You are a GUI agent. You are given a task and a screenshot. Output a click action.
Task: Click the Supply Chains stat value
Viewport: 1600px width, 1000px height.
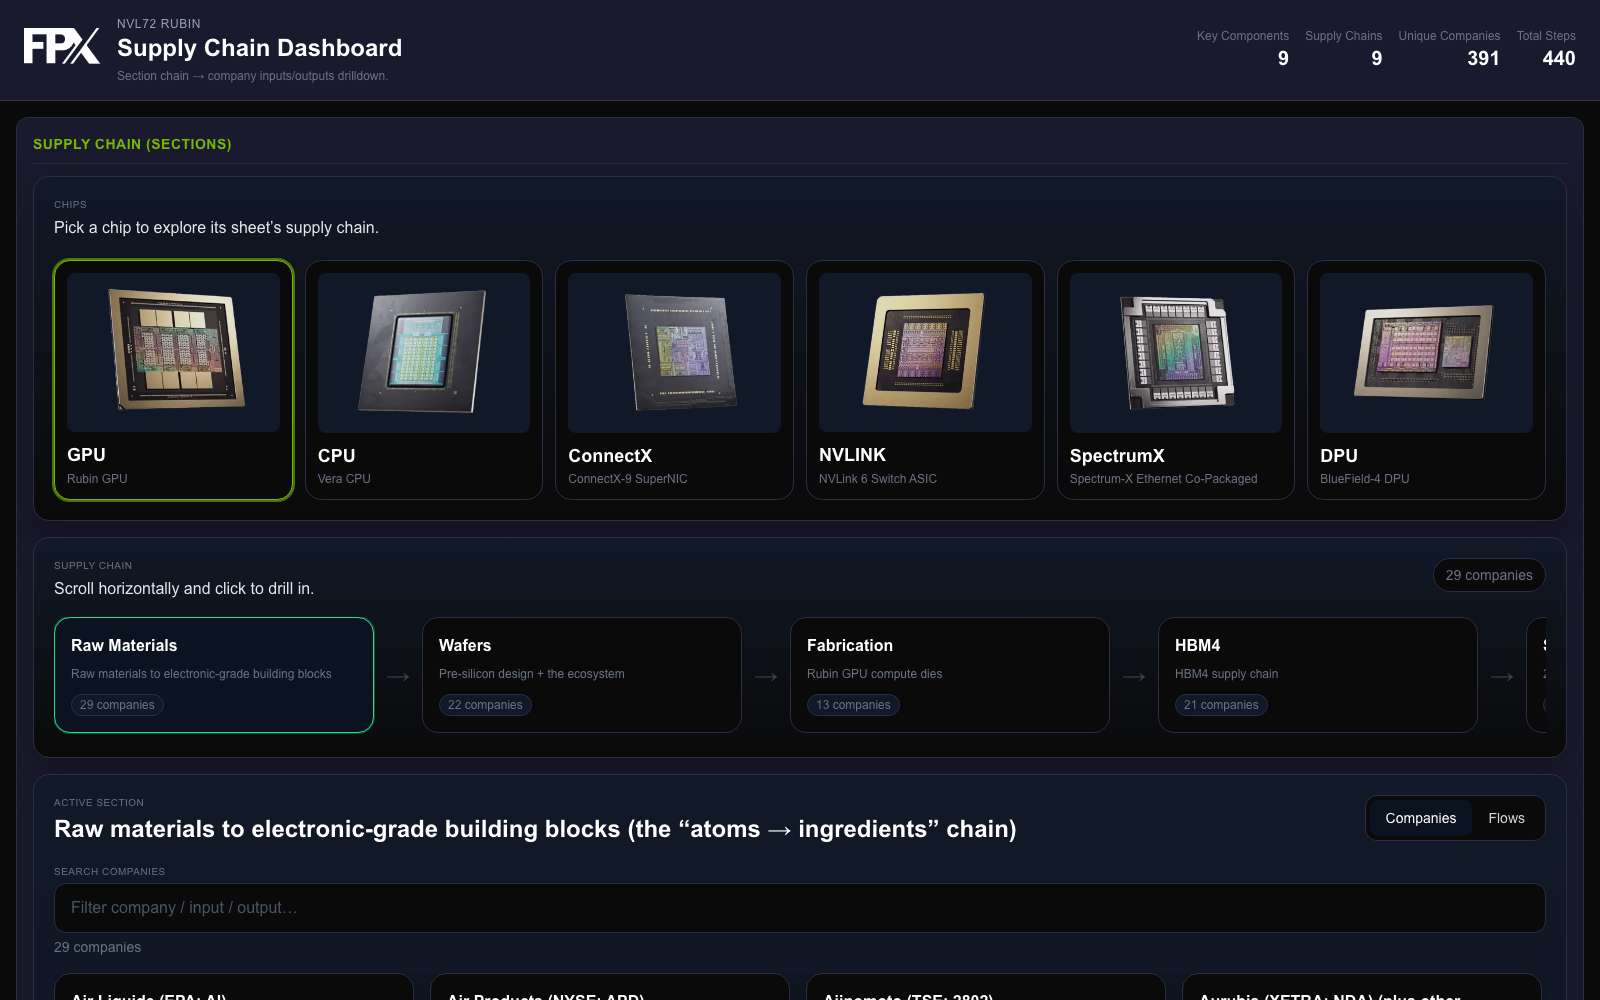tap(1377, 58)
